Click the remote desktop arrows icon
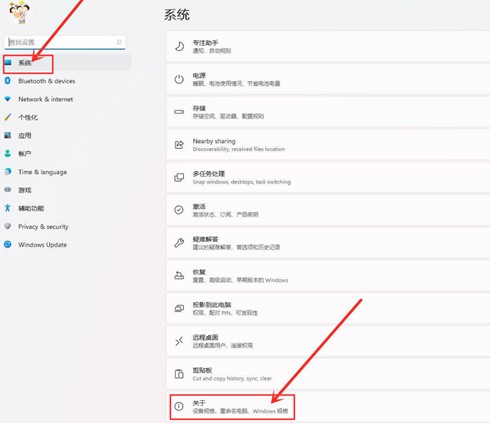This screenshot has height=423, width=490. [x=179, y=341]
